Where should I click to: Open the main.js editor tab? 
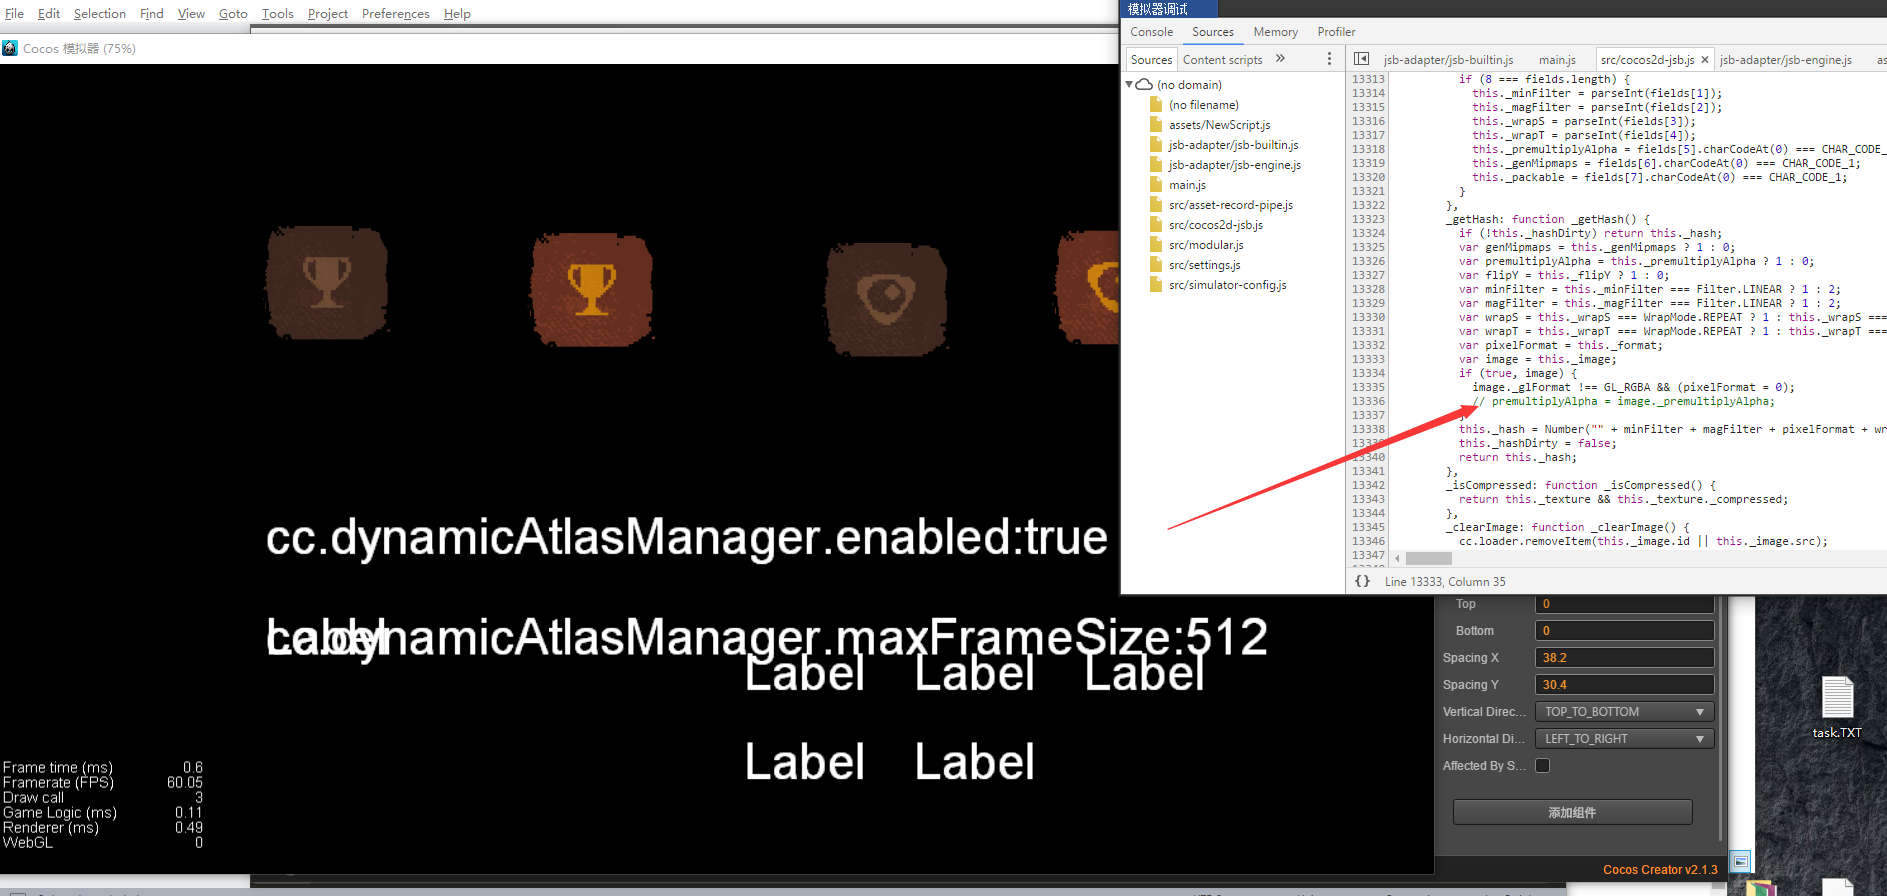[x=1557, y=60]
